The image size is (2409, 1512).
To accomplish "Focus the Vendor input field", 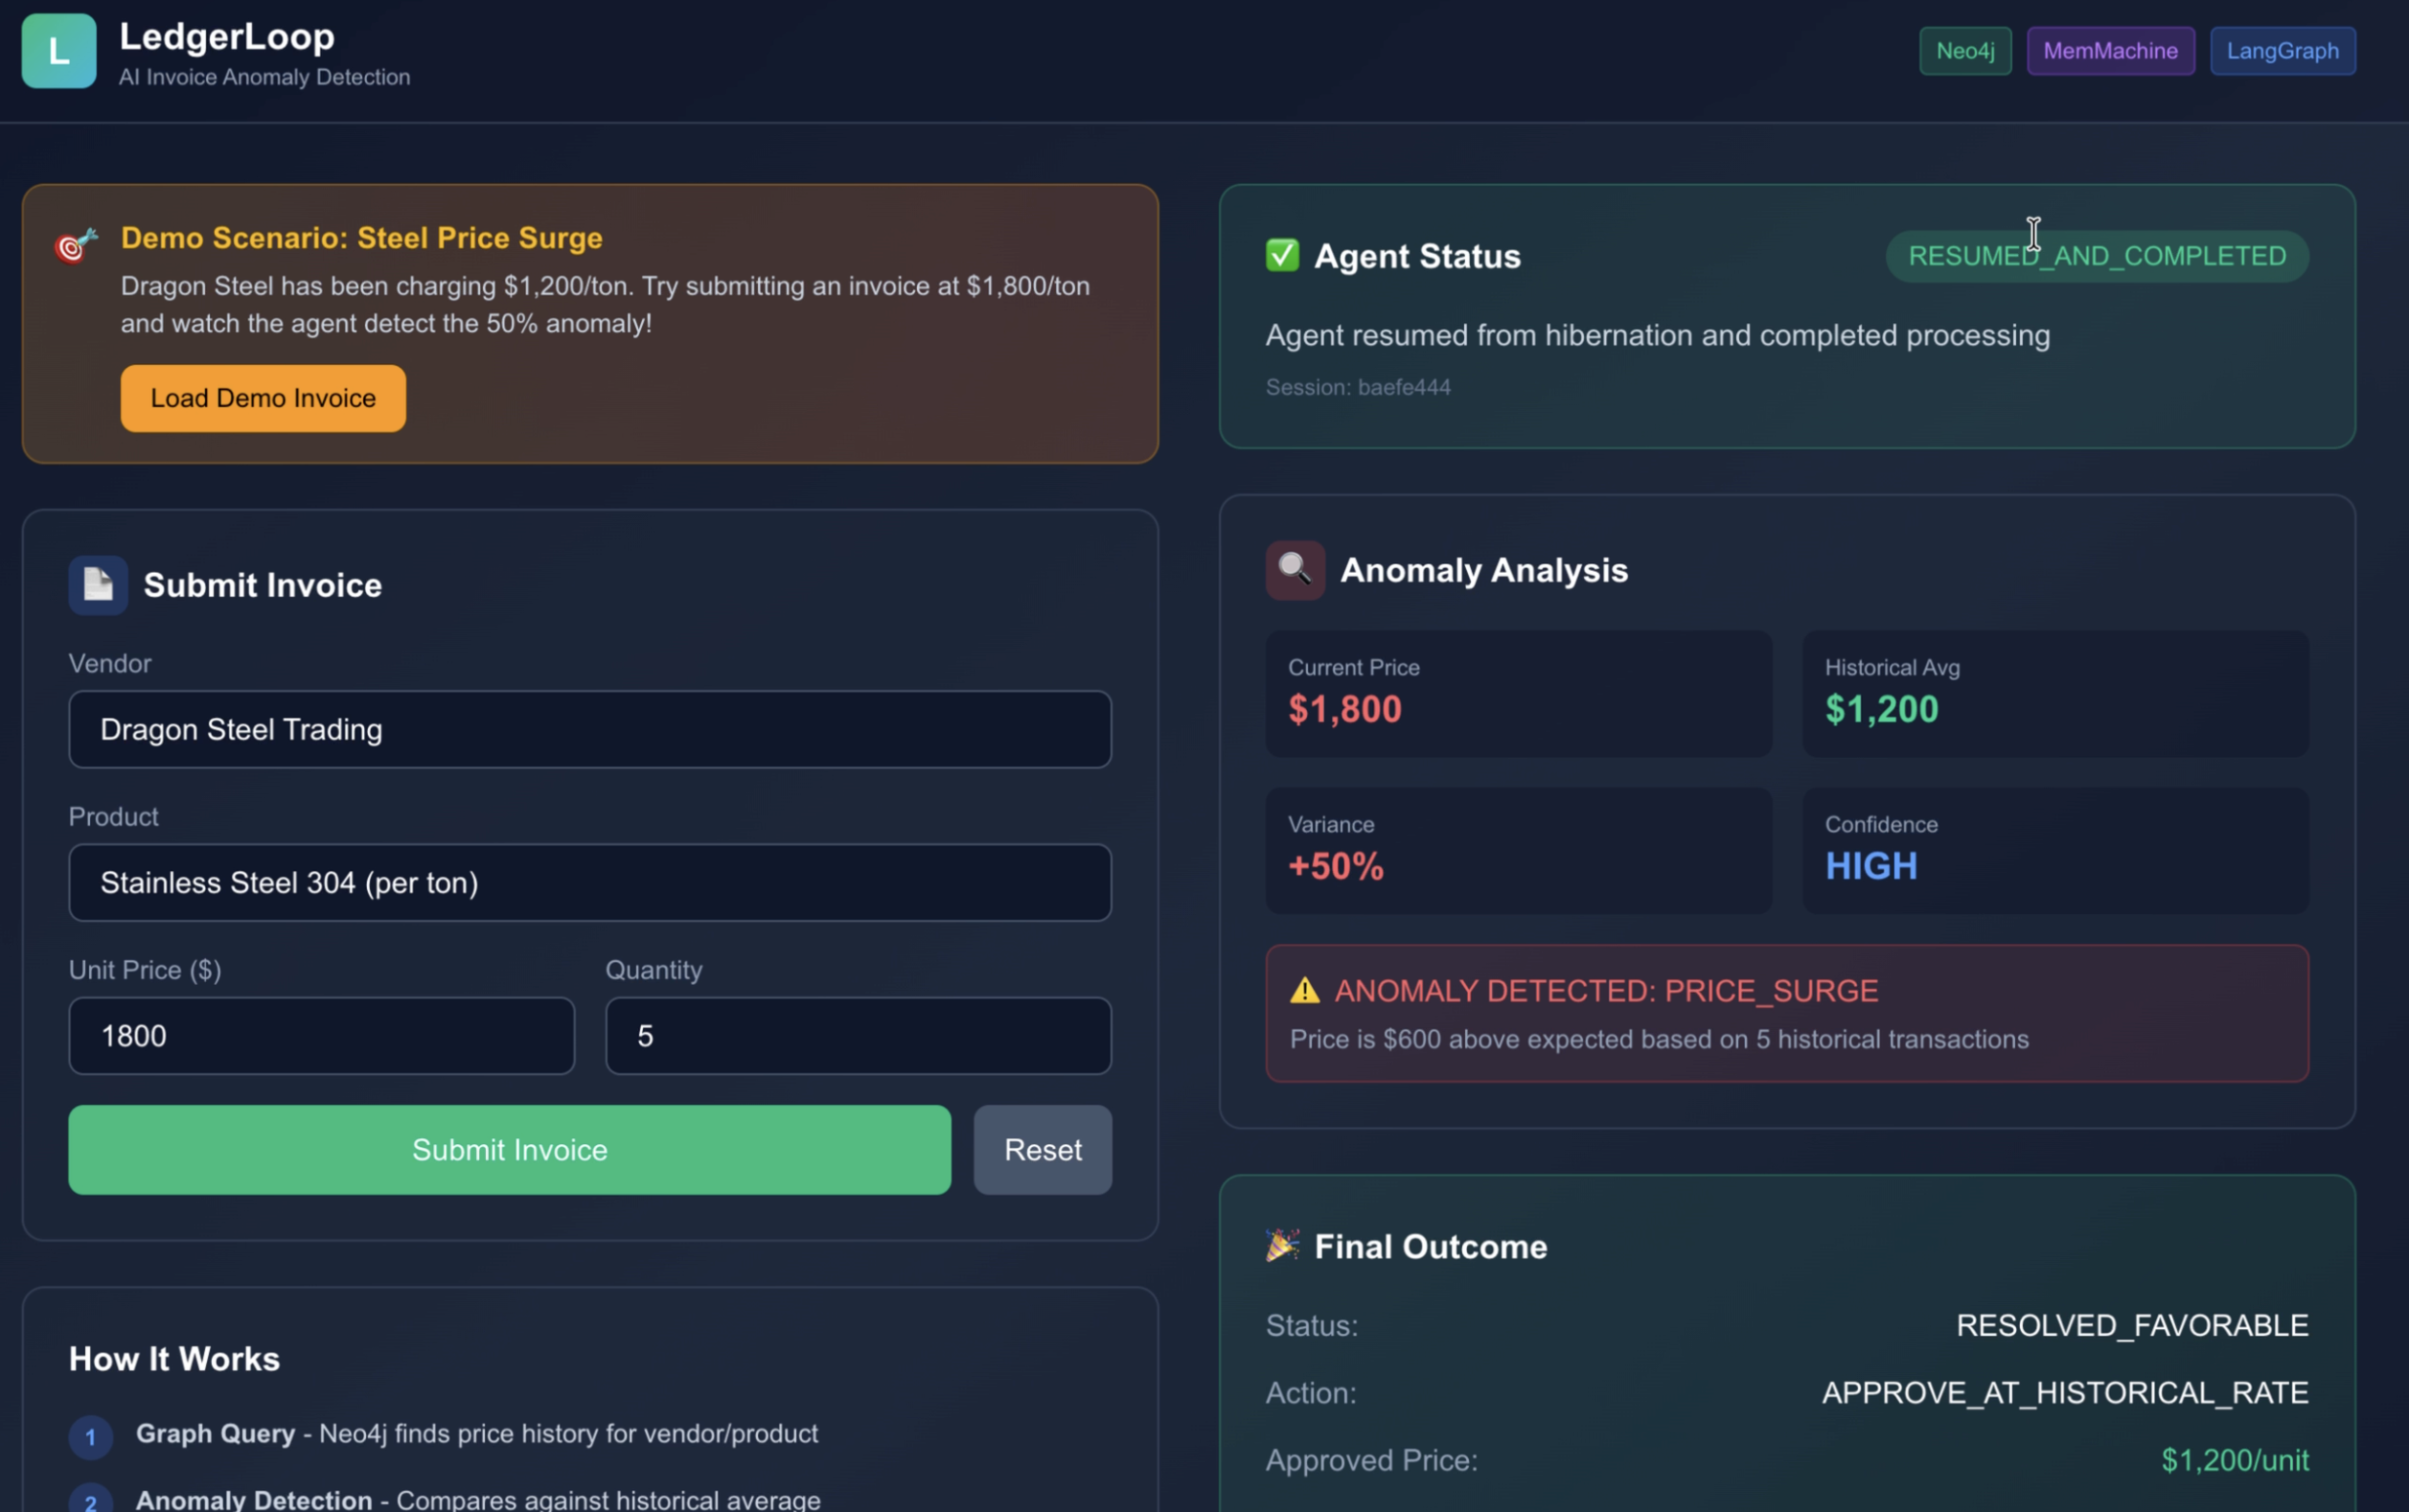I will (589, 729).
